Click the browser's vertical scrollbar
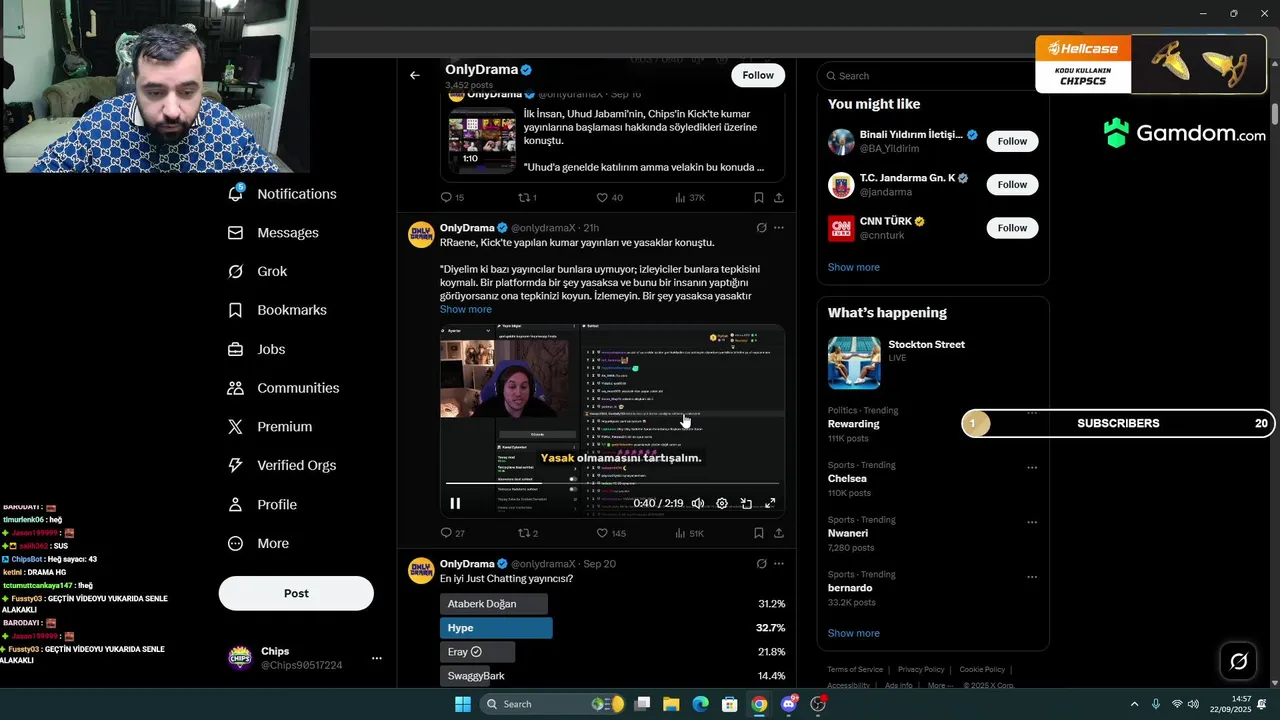 pos(1275,115)
